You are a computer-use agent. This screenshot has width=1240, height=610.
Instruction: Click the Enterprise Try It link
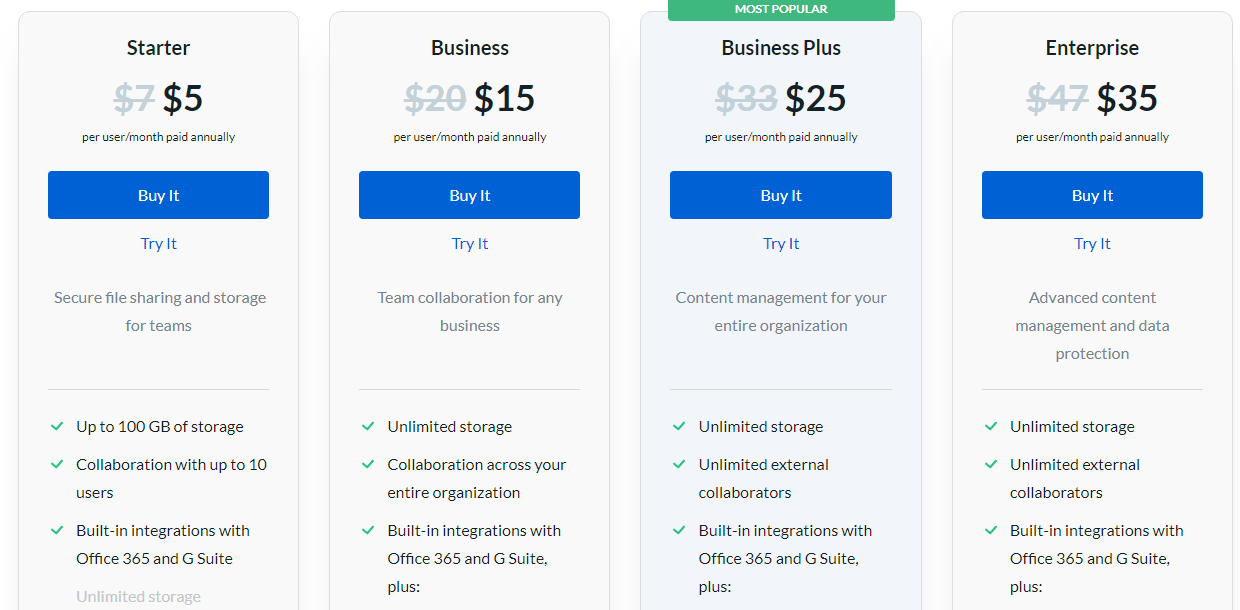tap(1092, 244)
